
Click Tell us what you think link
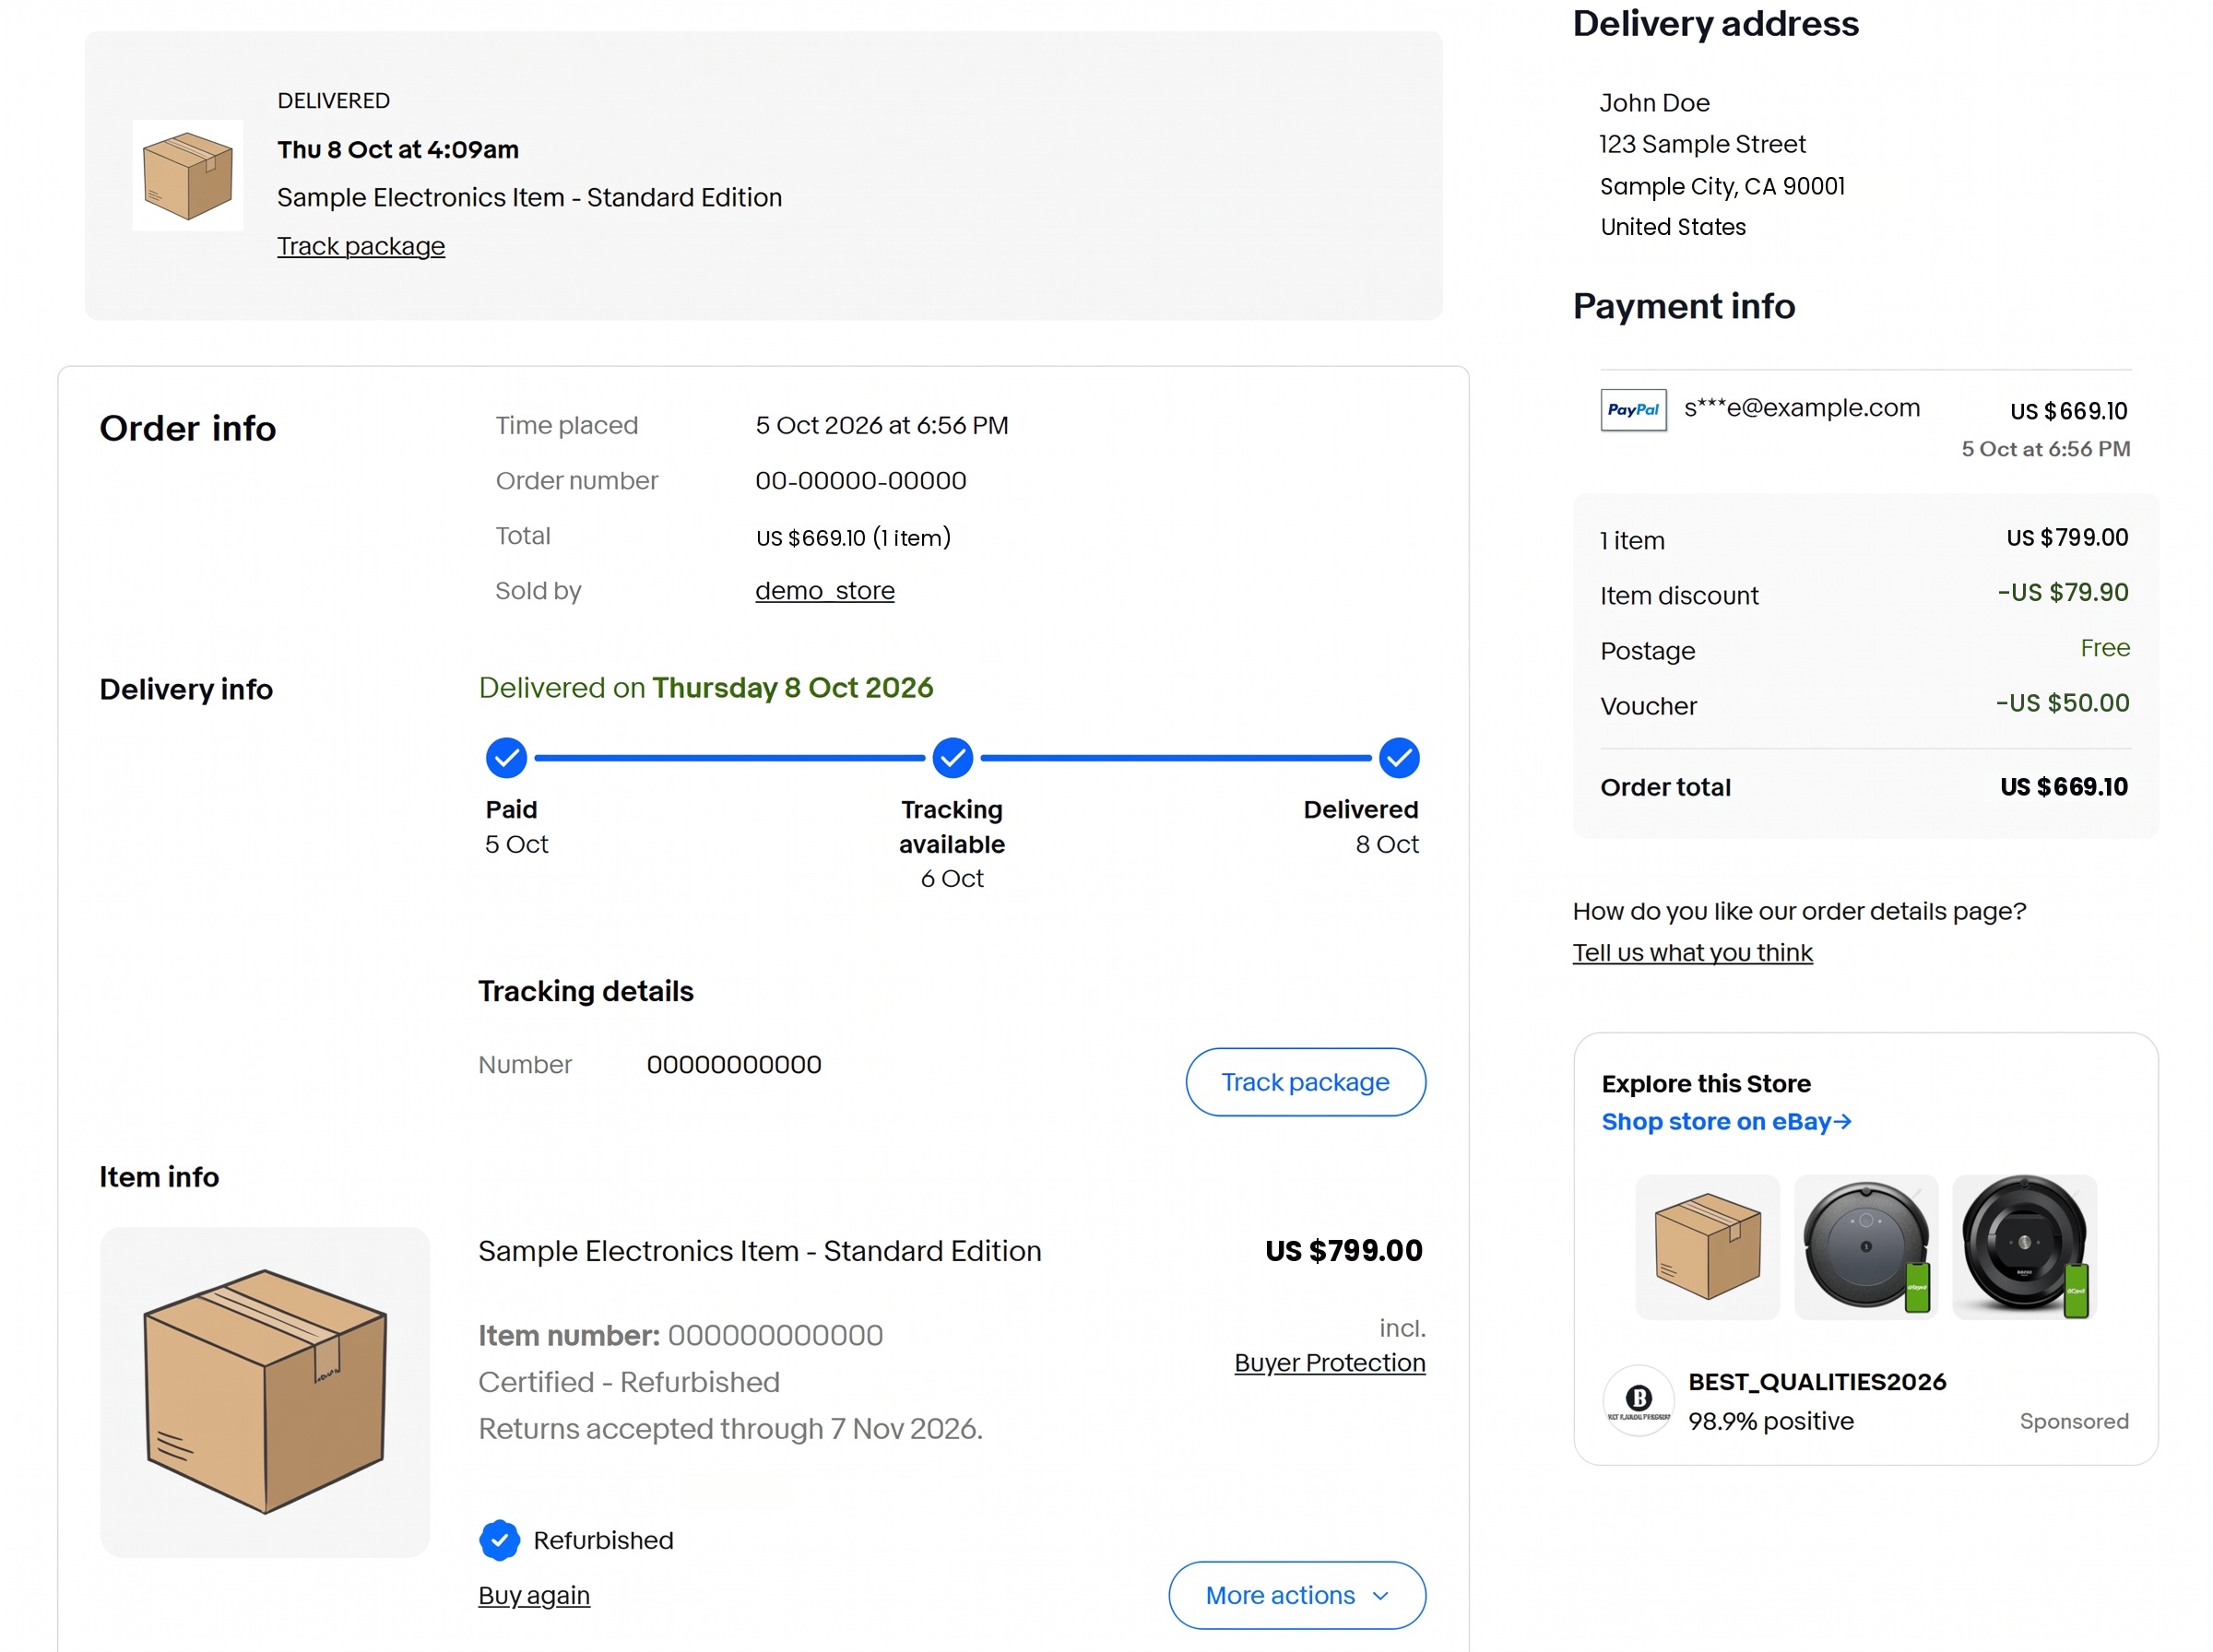click(x=1691, y=952)
